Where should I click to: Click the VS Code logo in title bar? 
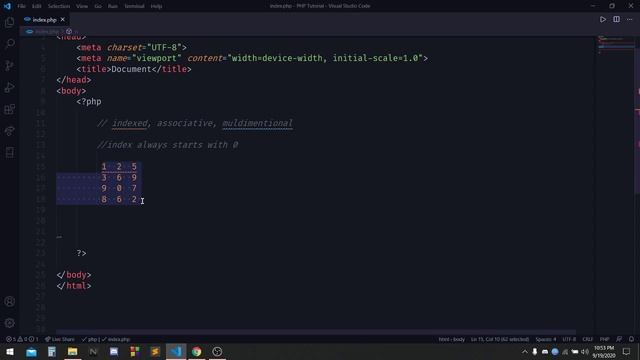tap(7, 6)
